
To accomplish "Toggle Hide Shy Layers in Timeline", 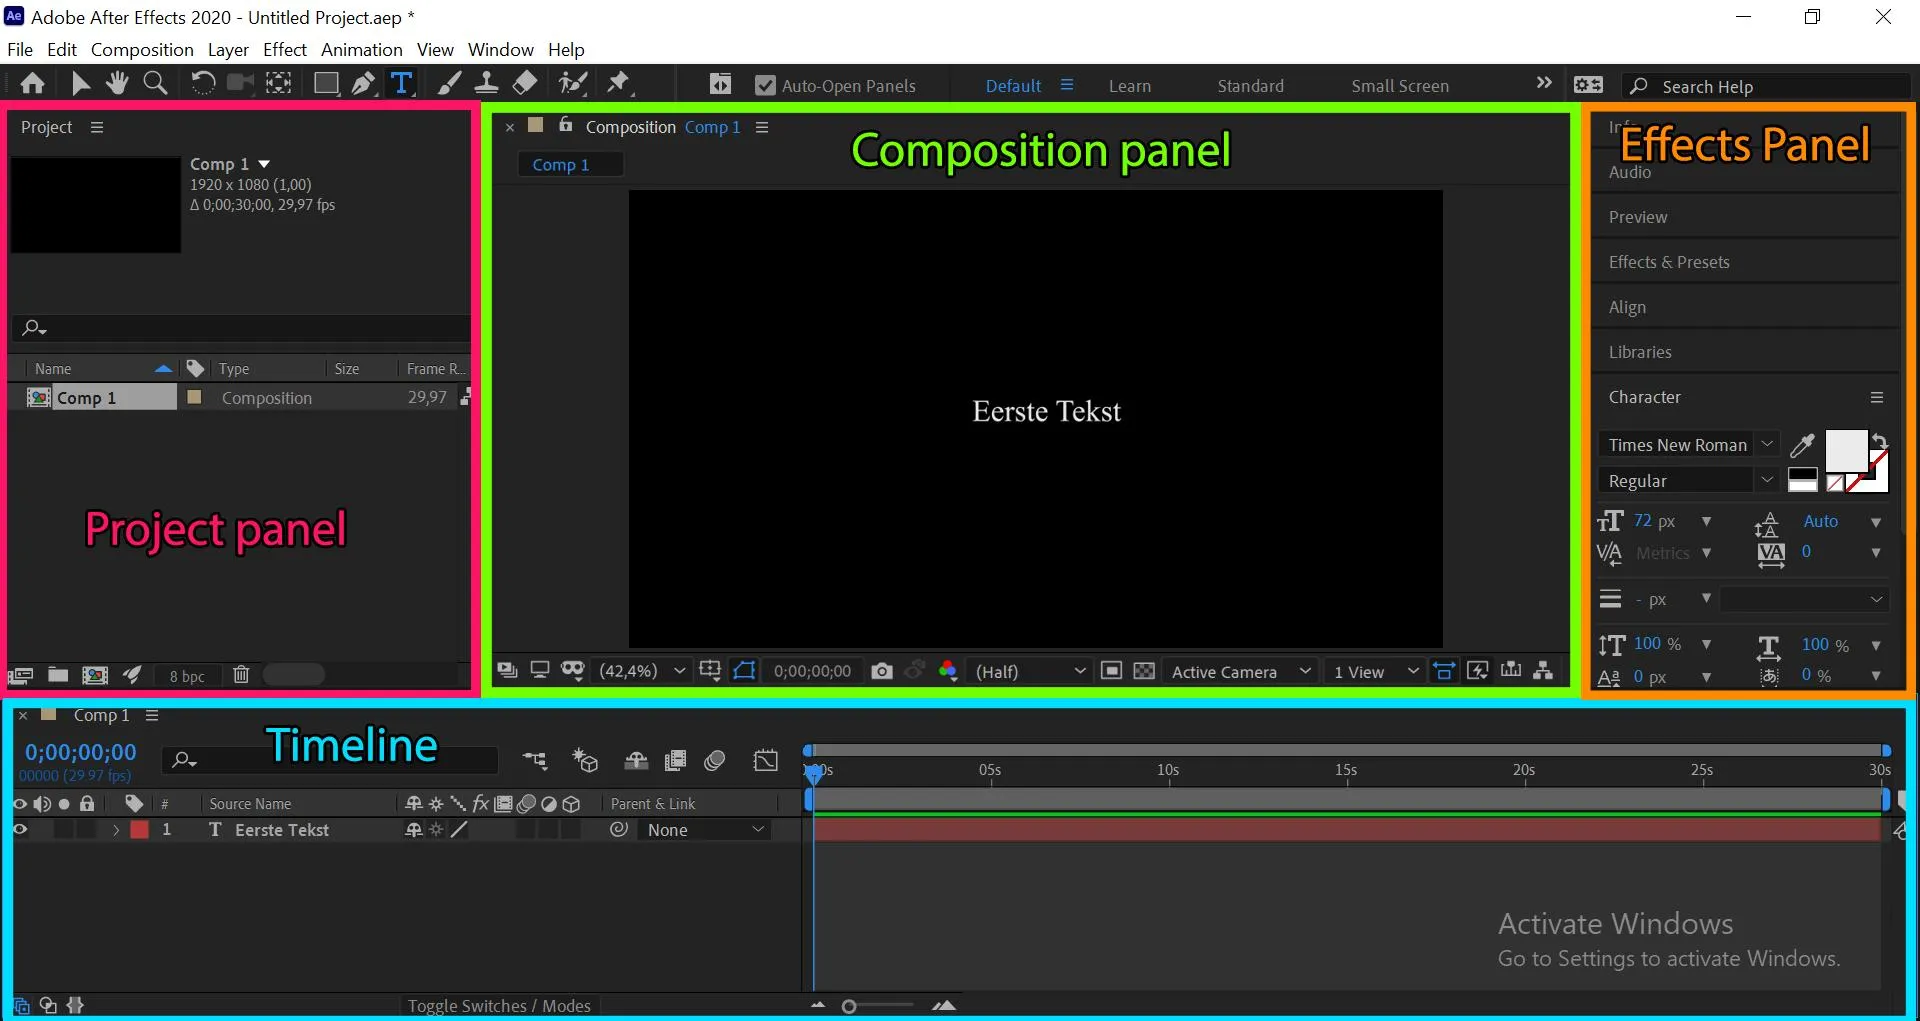I will [636, 762].
